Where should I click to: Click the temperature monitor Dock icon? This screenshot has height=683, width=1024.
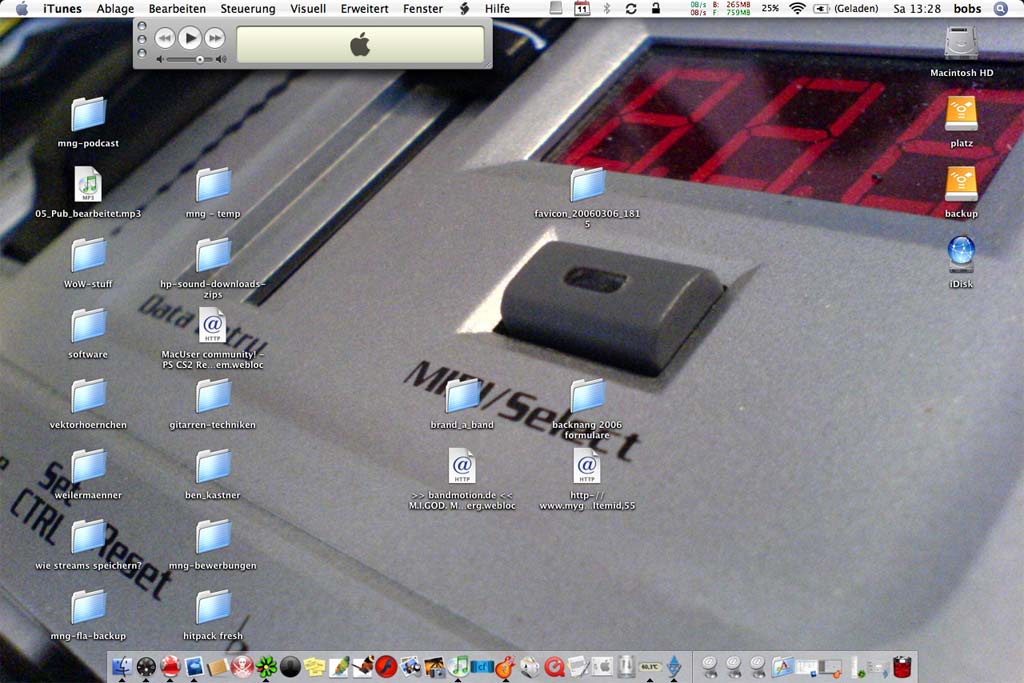click(x=650, y=666)
